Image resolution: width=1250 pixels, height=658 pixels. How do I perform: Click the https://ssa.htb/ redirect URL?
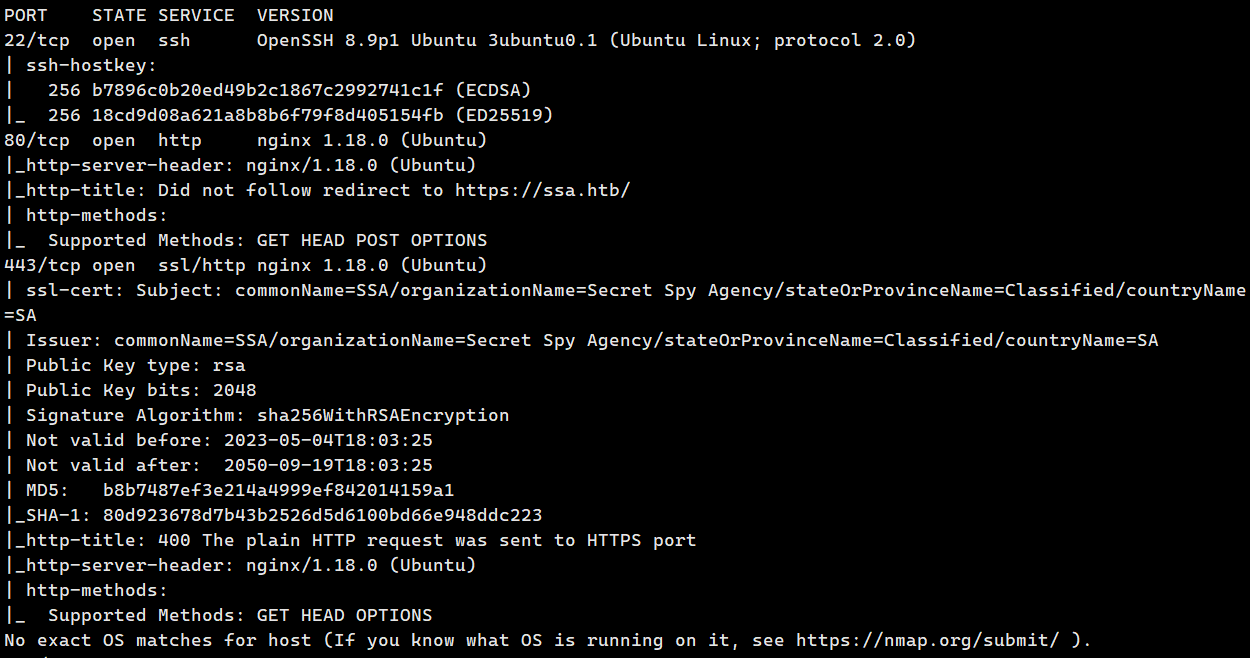[x=542, y=190]
